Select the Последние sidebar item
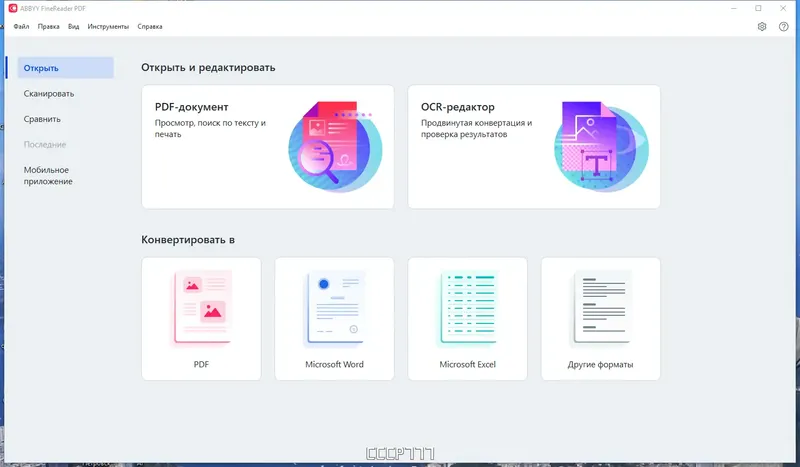 pos(45,144)
